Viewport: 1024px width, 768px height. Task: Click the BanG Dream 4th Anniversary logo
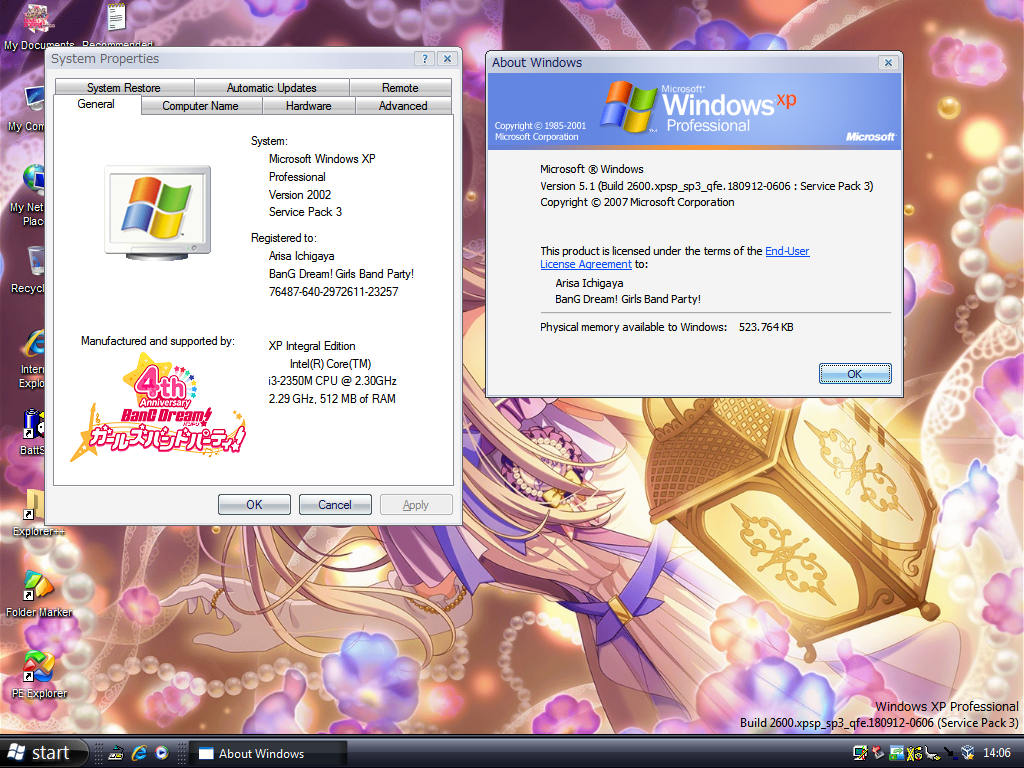pyautogui.click(x=158, y=406)
